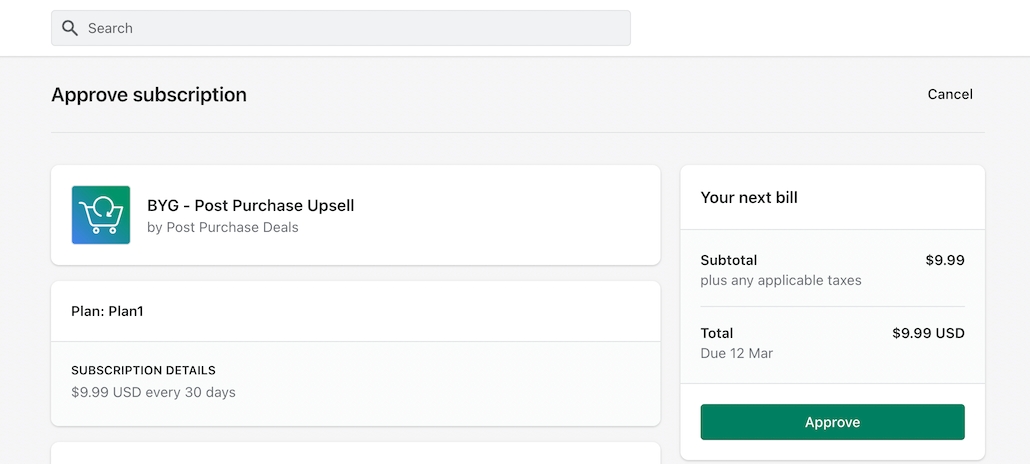Click the Your next bill heading

pyautogui.click(x=749, y=197)
